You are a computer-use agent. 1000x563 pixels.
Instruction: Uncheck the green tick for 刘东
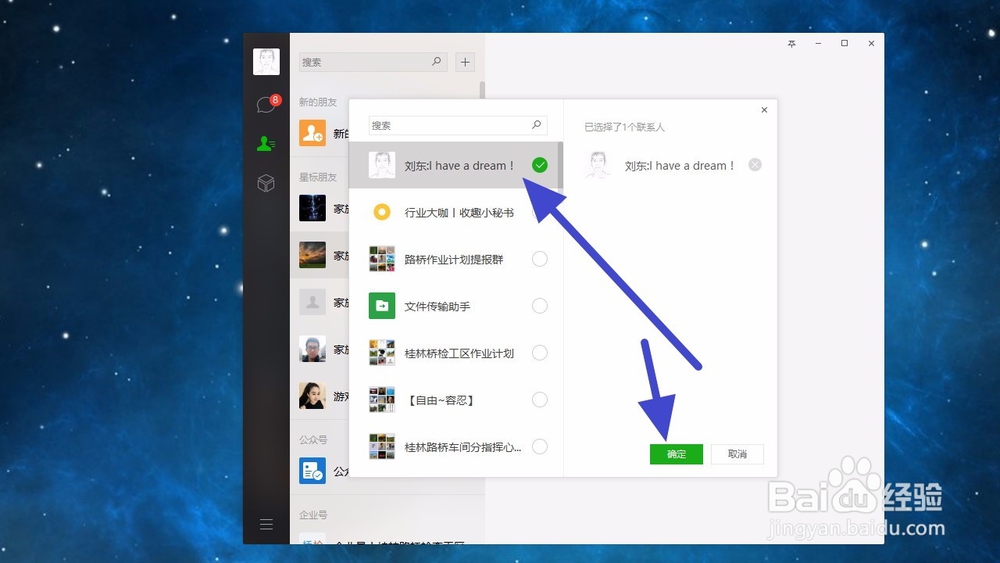(540, 165)
